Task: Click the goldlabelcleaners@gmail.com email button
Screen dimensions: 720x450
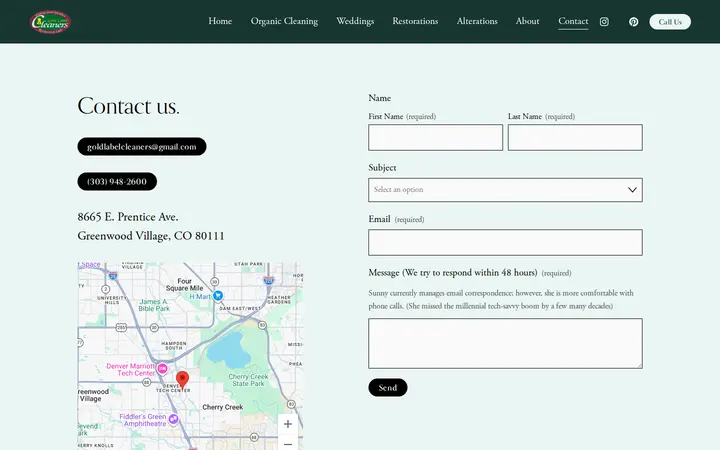Action: pos(142,146)
